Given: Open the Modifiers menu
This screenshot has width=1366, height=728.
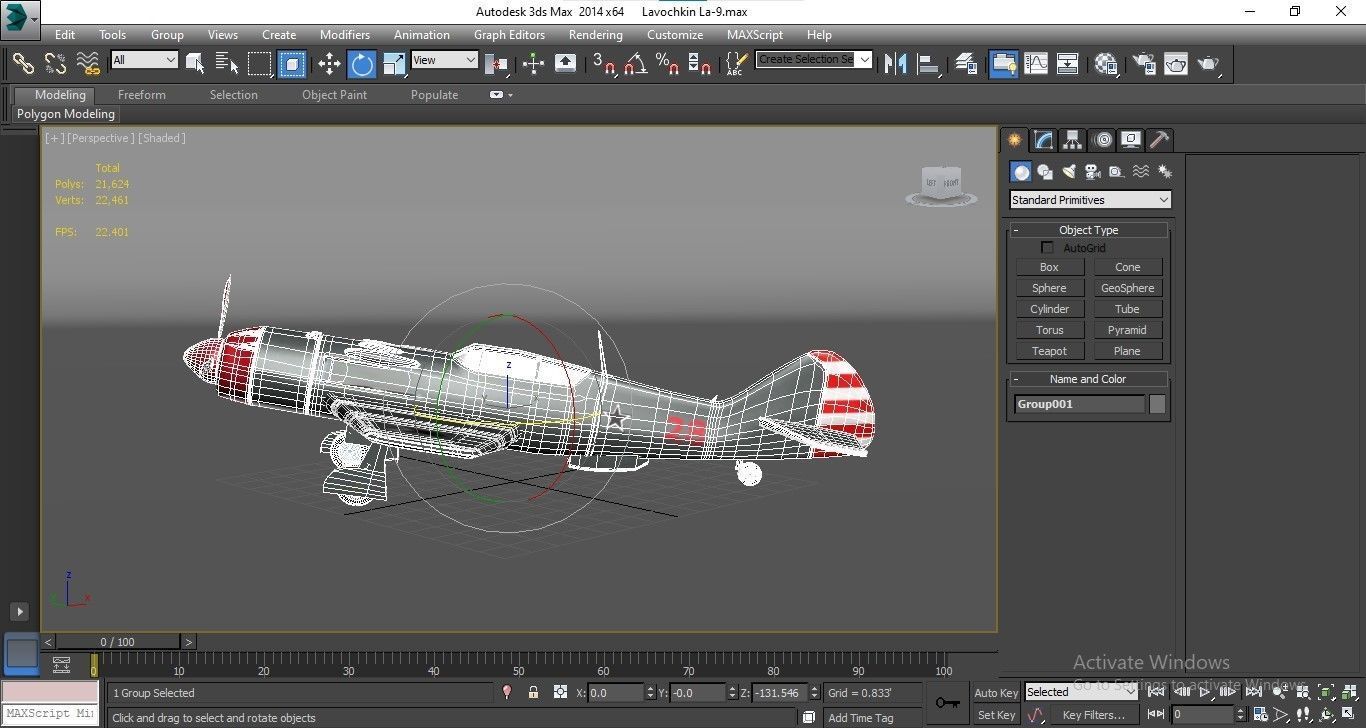Looking at the screenshot, I should (x=345, y=34).
